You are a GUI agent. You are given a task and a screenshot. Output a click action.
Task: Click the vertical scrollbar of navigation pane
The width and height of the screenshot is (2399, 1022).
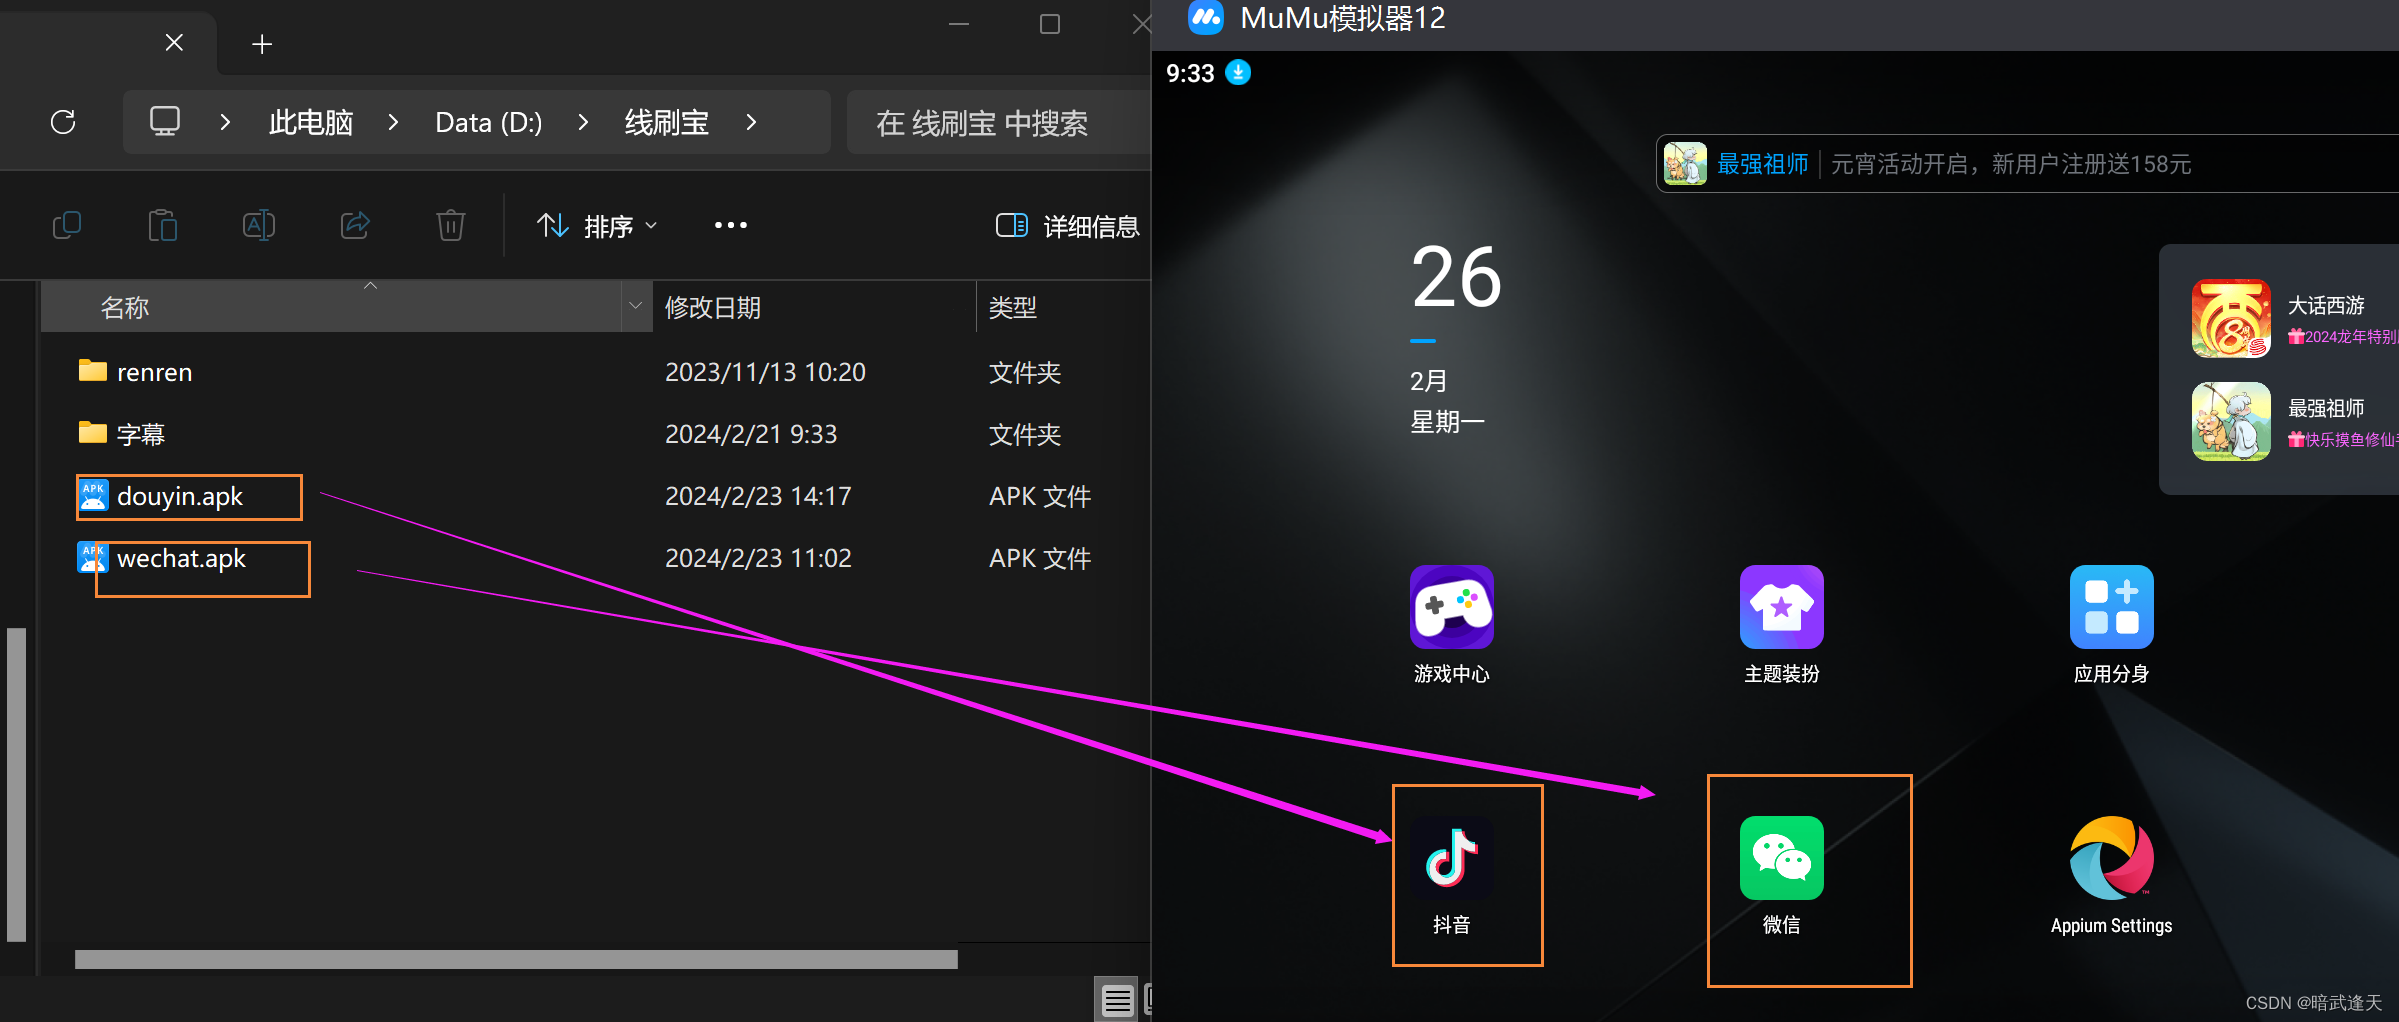coord(16,784)
